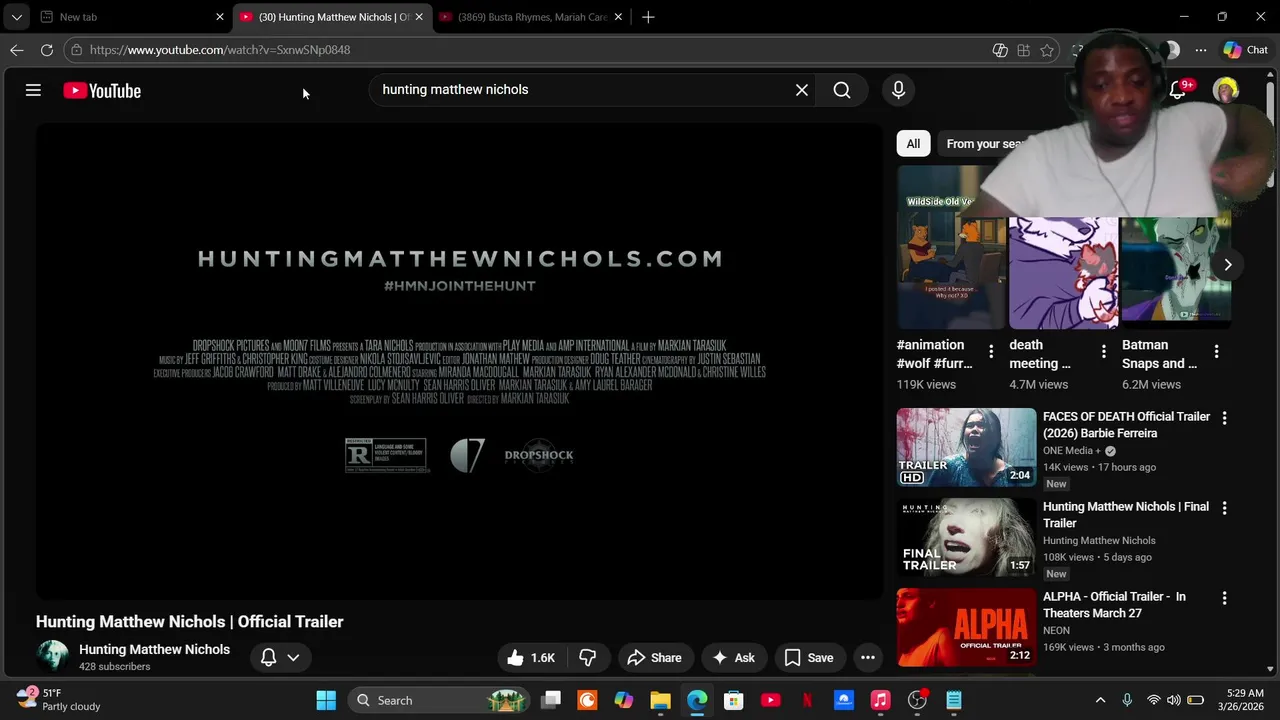This screenshot has height=720, width=1280.
Task: Open the Hunting Matthew Nichols channel name
Action: [x=154, y=649]
